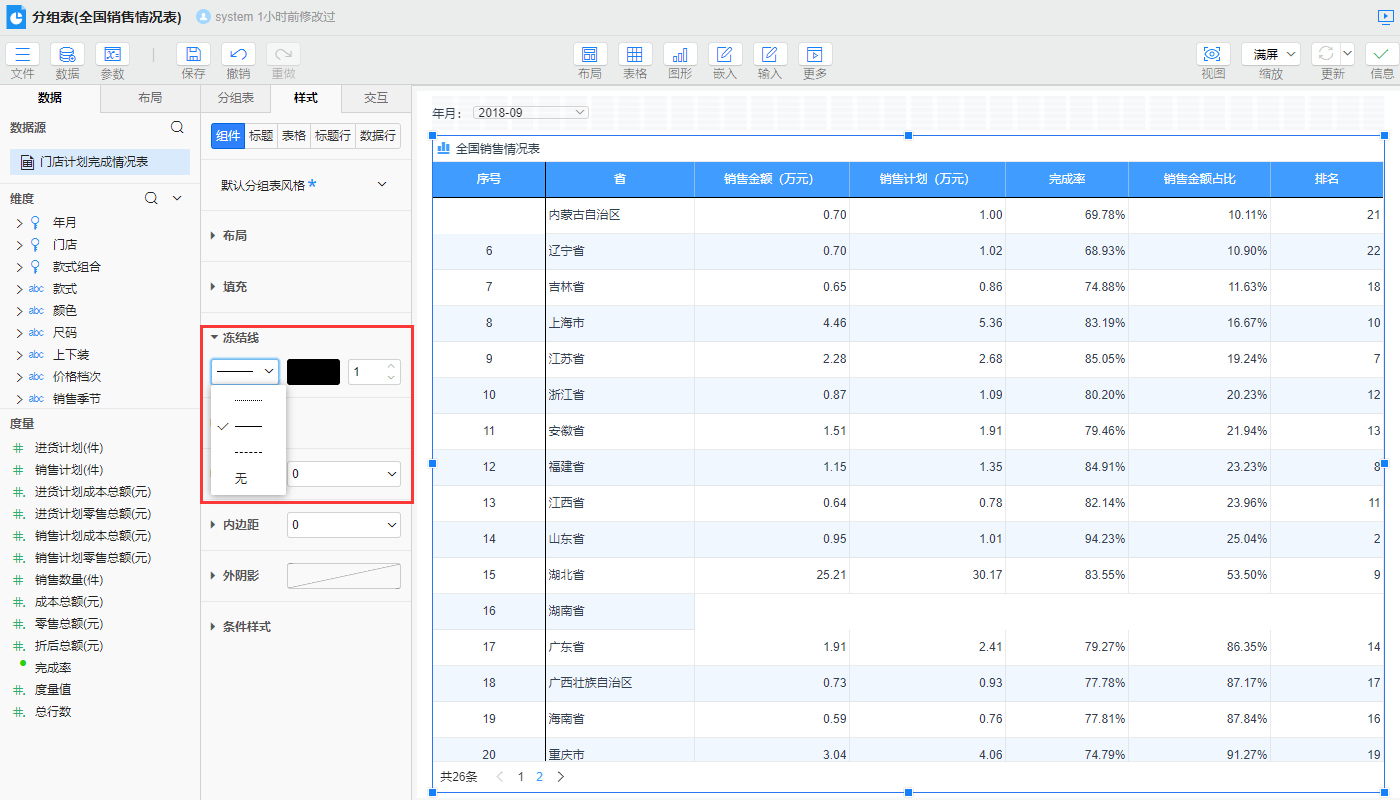Click the Save icon in toolbar
This screenshot has height=800, width=1400.
[193, 55]
